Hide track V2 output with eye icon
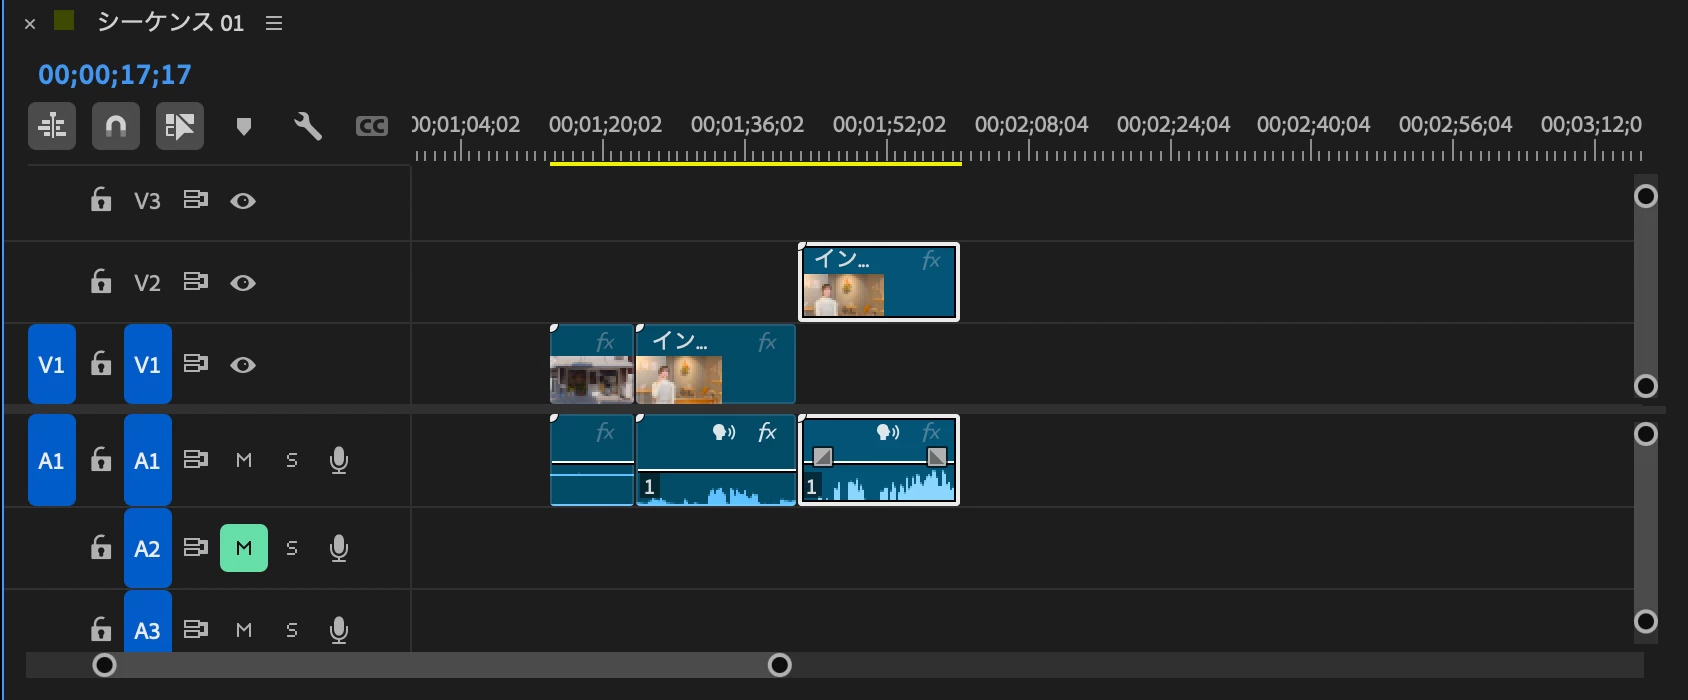The image size is (1688, 700). [x=243, y=283]
